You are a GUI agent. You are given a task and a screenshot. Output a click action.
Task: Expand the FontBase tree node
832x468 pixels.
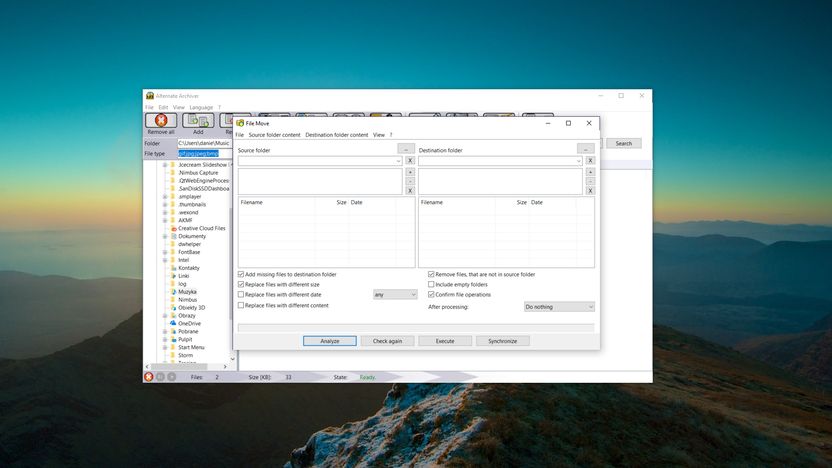(x=164, y=252)
